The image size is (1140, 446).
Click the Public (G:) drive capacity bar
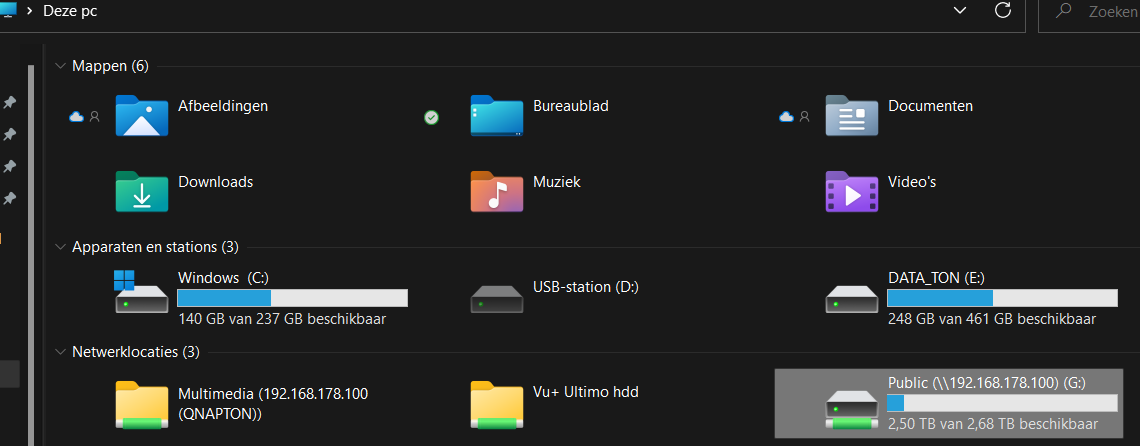(1002, 403)
